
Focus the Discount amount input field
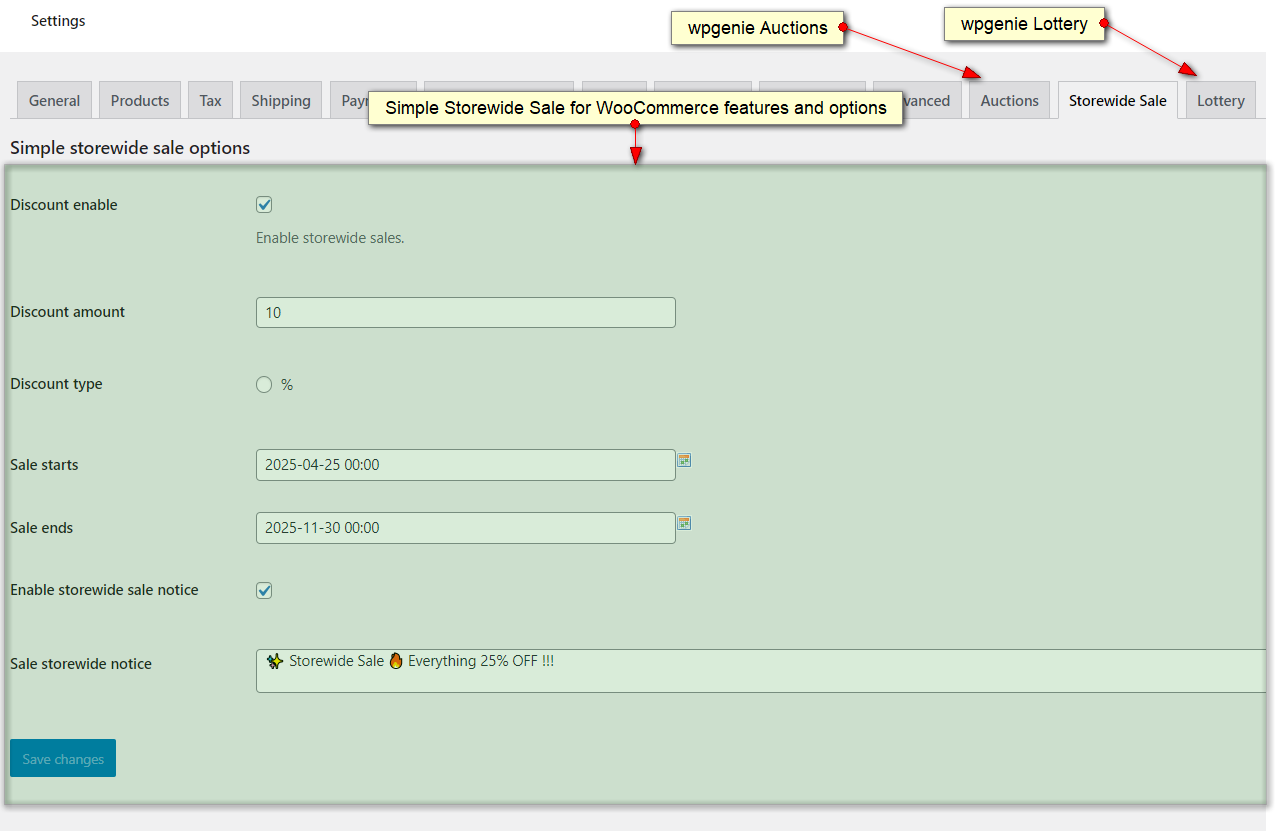coord(466,312)
